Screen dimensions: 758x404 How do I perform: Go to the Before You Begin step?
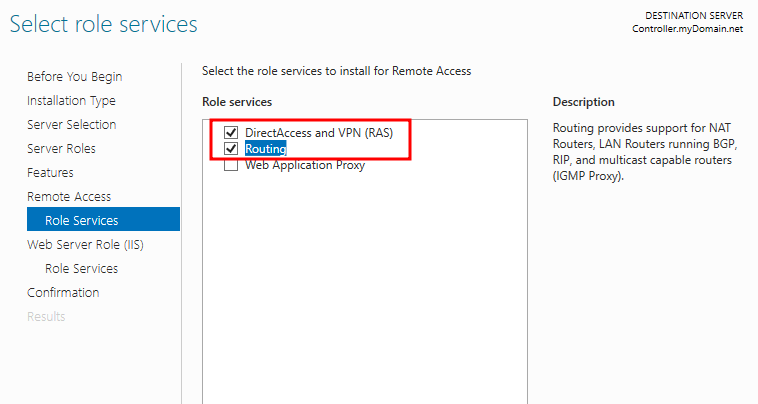[x=74, y=76]
